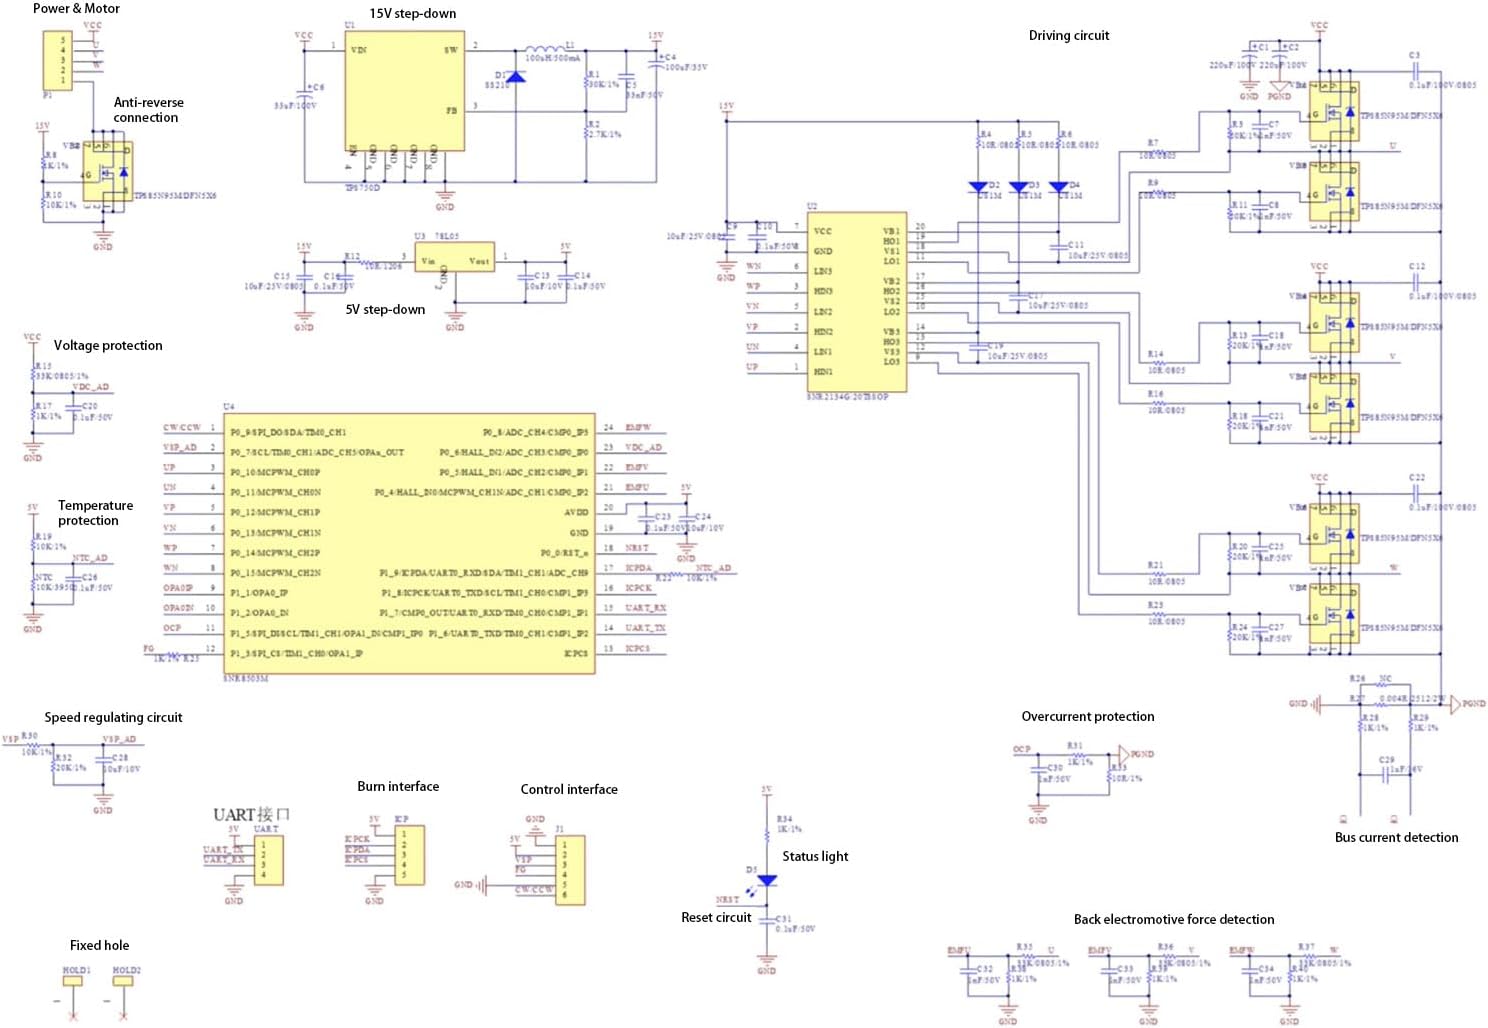Select the UART four-pin connector

click(268, 860)
